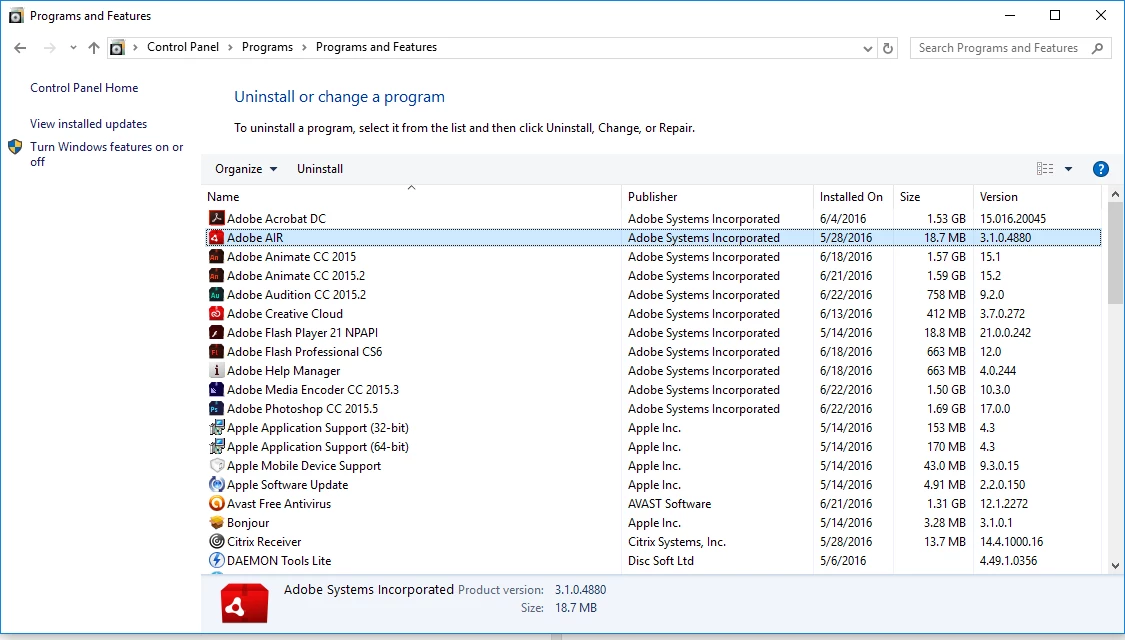Click the Adobe Photoshop CC 2015.5 icon
Viewport: 1125px width, 640px height.
[x=216, y=408]
